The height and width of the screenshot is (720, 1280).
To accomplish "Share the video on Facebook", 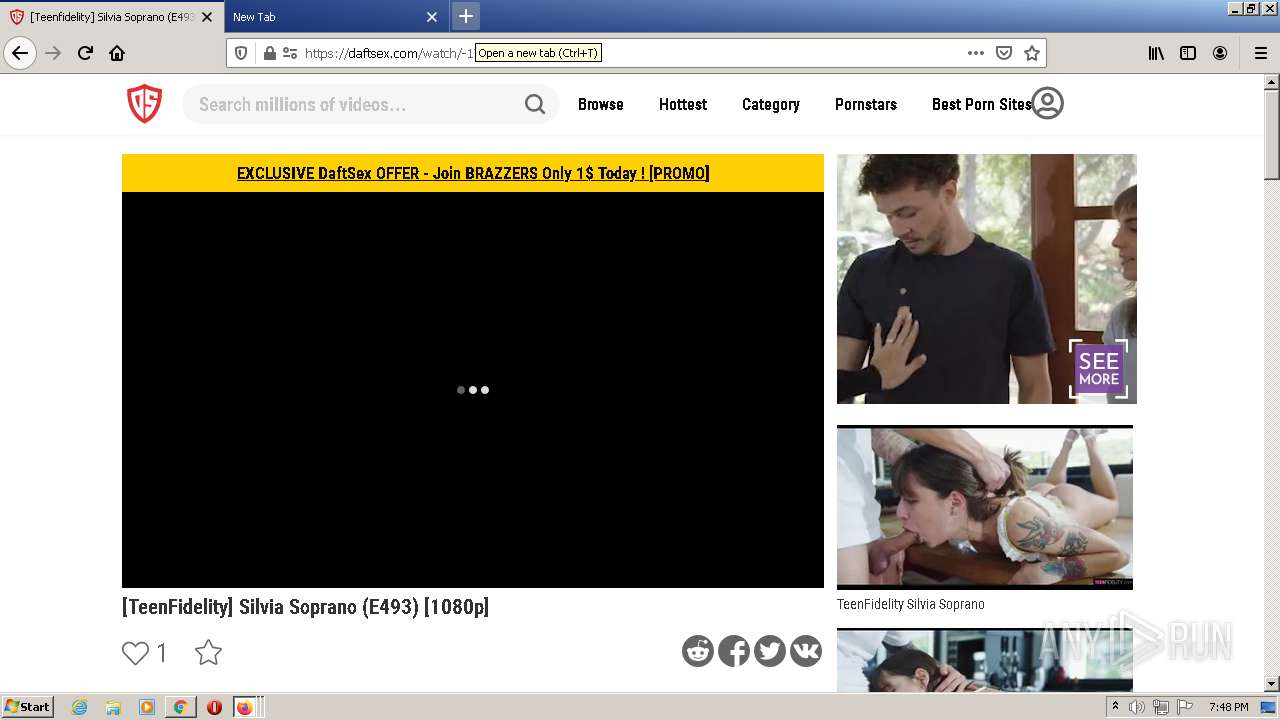I will 734,651.
